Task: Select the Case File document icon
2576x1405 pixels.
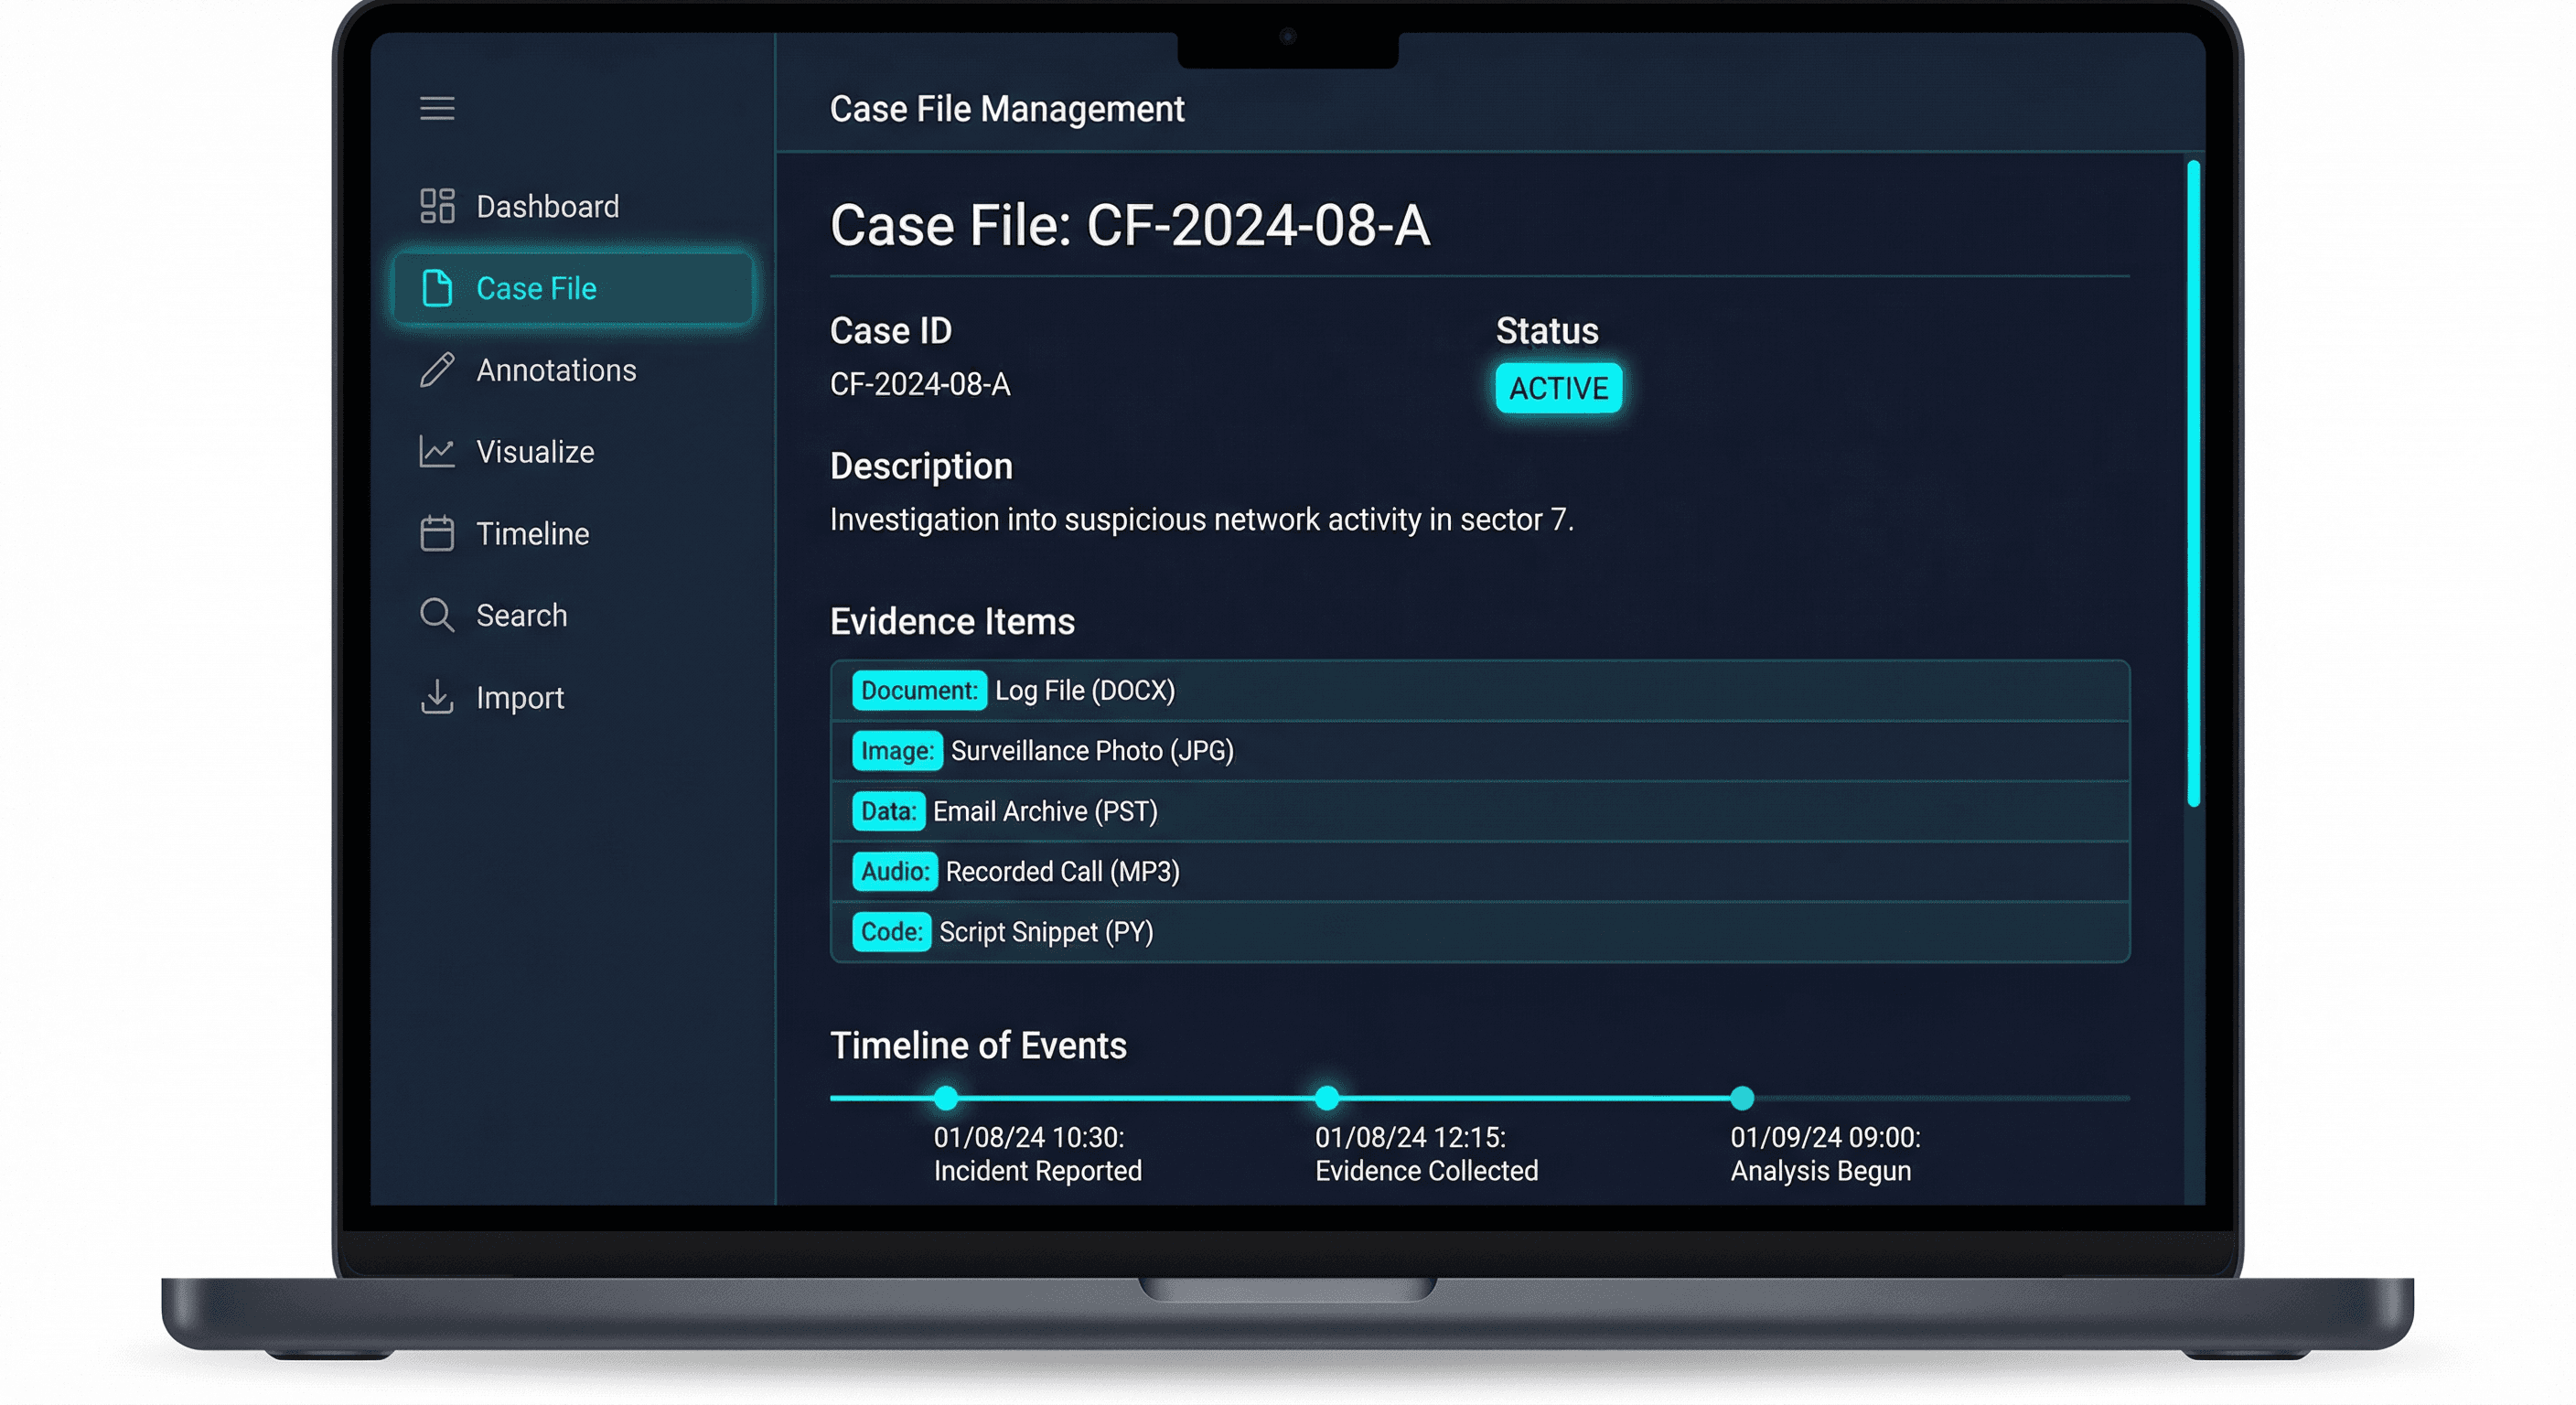Action: coord(436,288)
